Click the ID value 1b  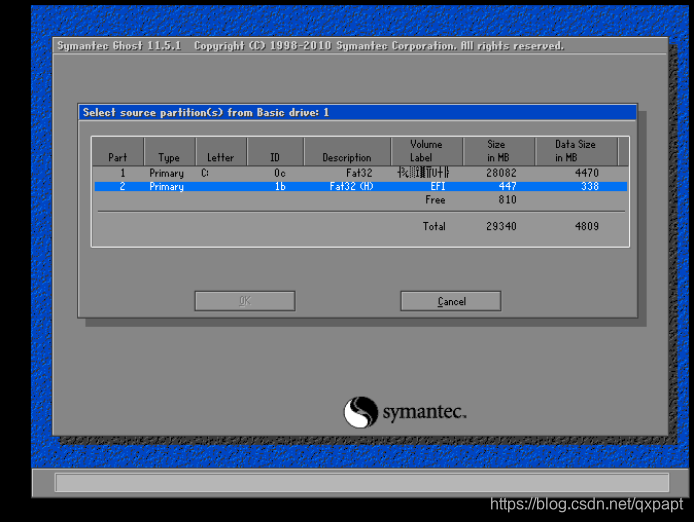(x=280, y=187)
